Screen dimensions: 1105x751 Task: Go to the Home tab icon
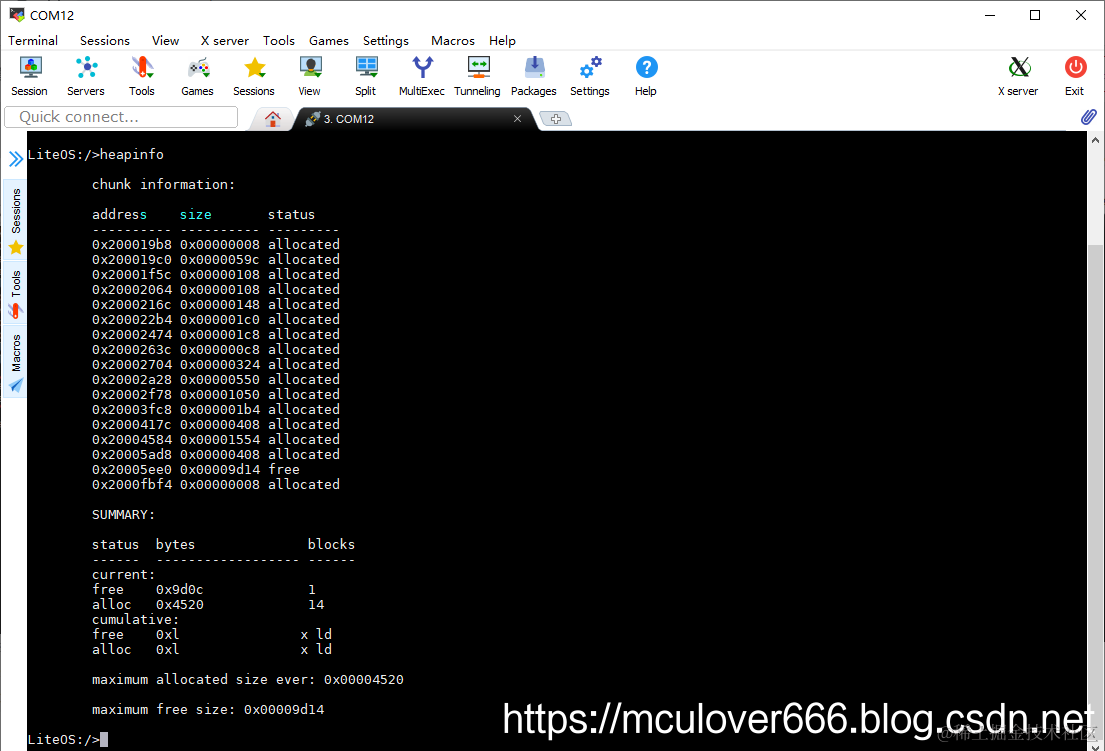[x=273, y=119]
